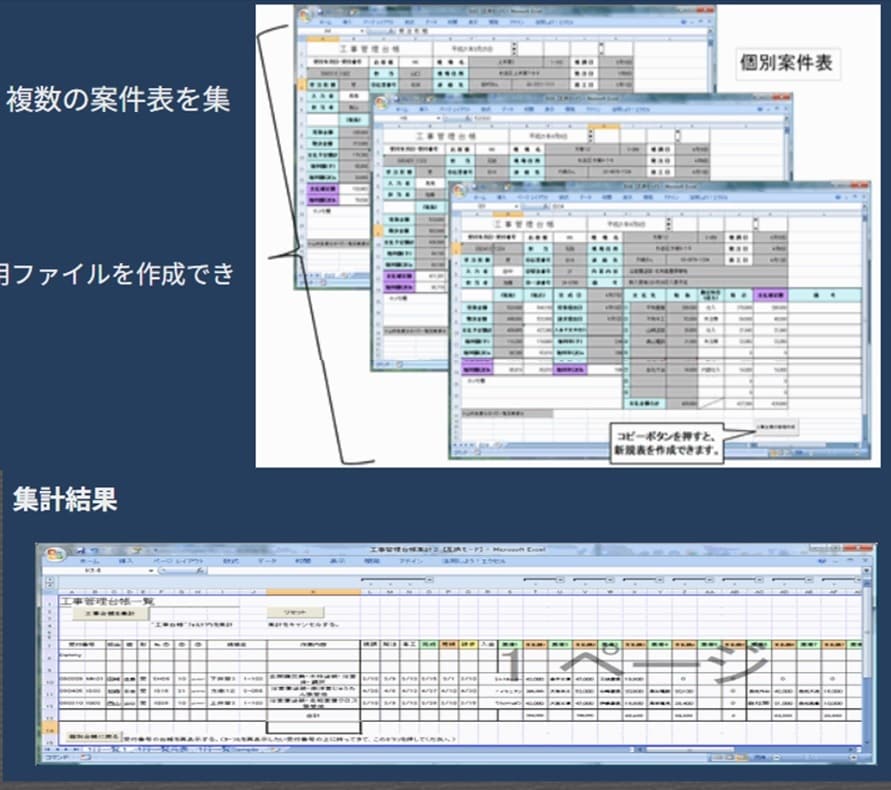Click the リセット button in summary sheet

tap(295, 612)
